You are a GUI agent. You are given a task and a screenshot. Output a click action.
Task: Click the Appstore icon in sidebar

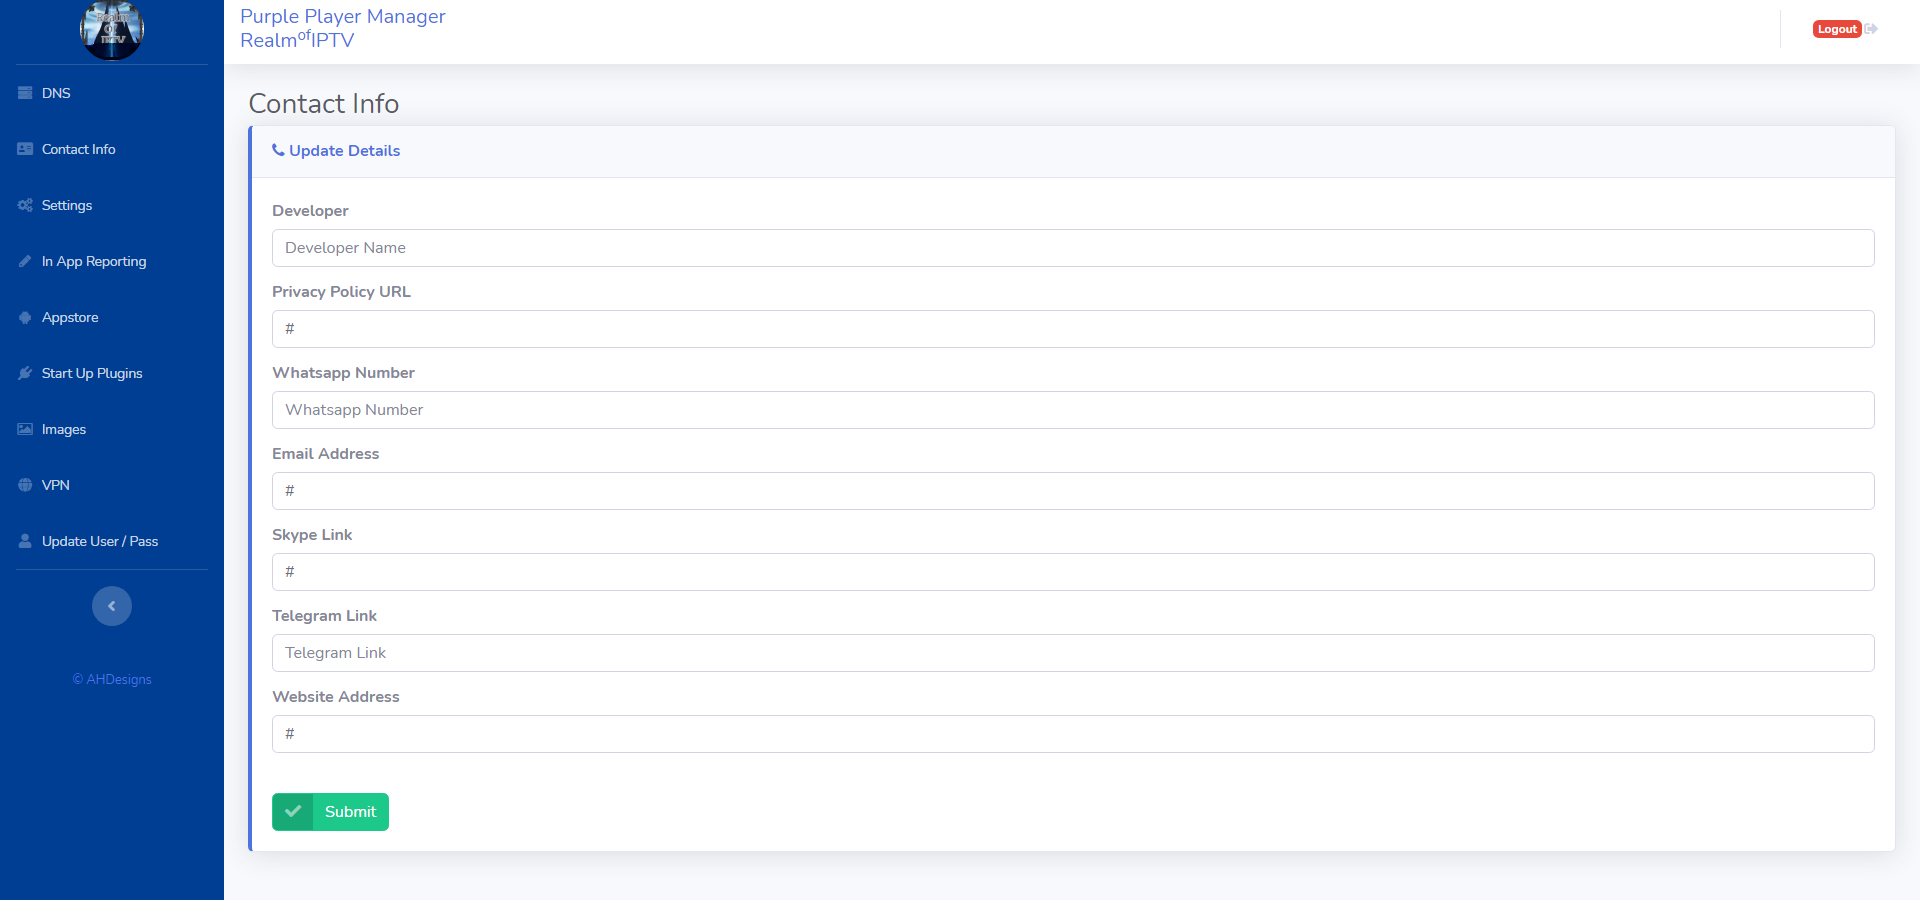[25, 317]
